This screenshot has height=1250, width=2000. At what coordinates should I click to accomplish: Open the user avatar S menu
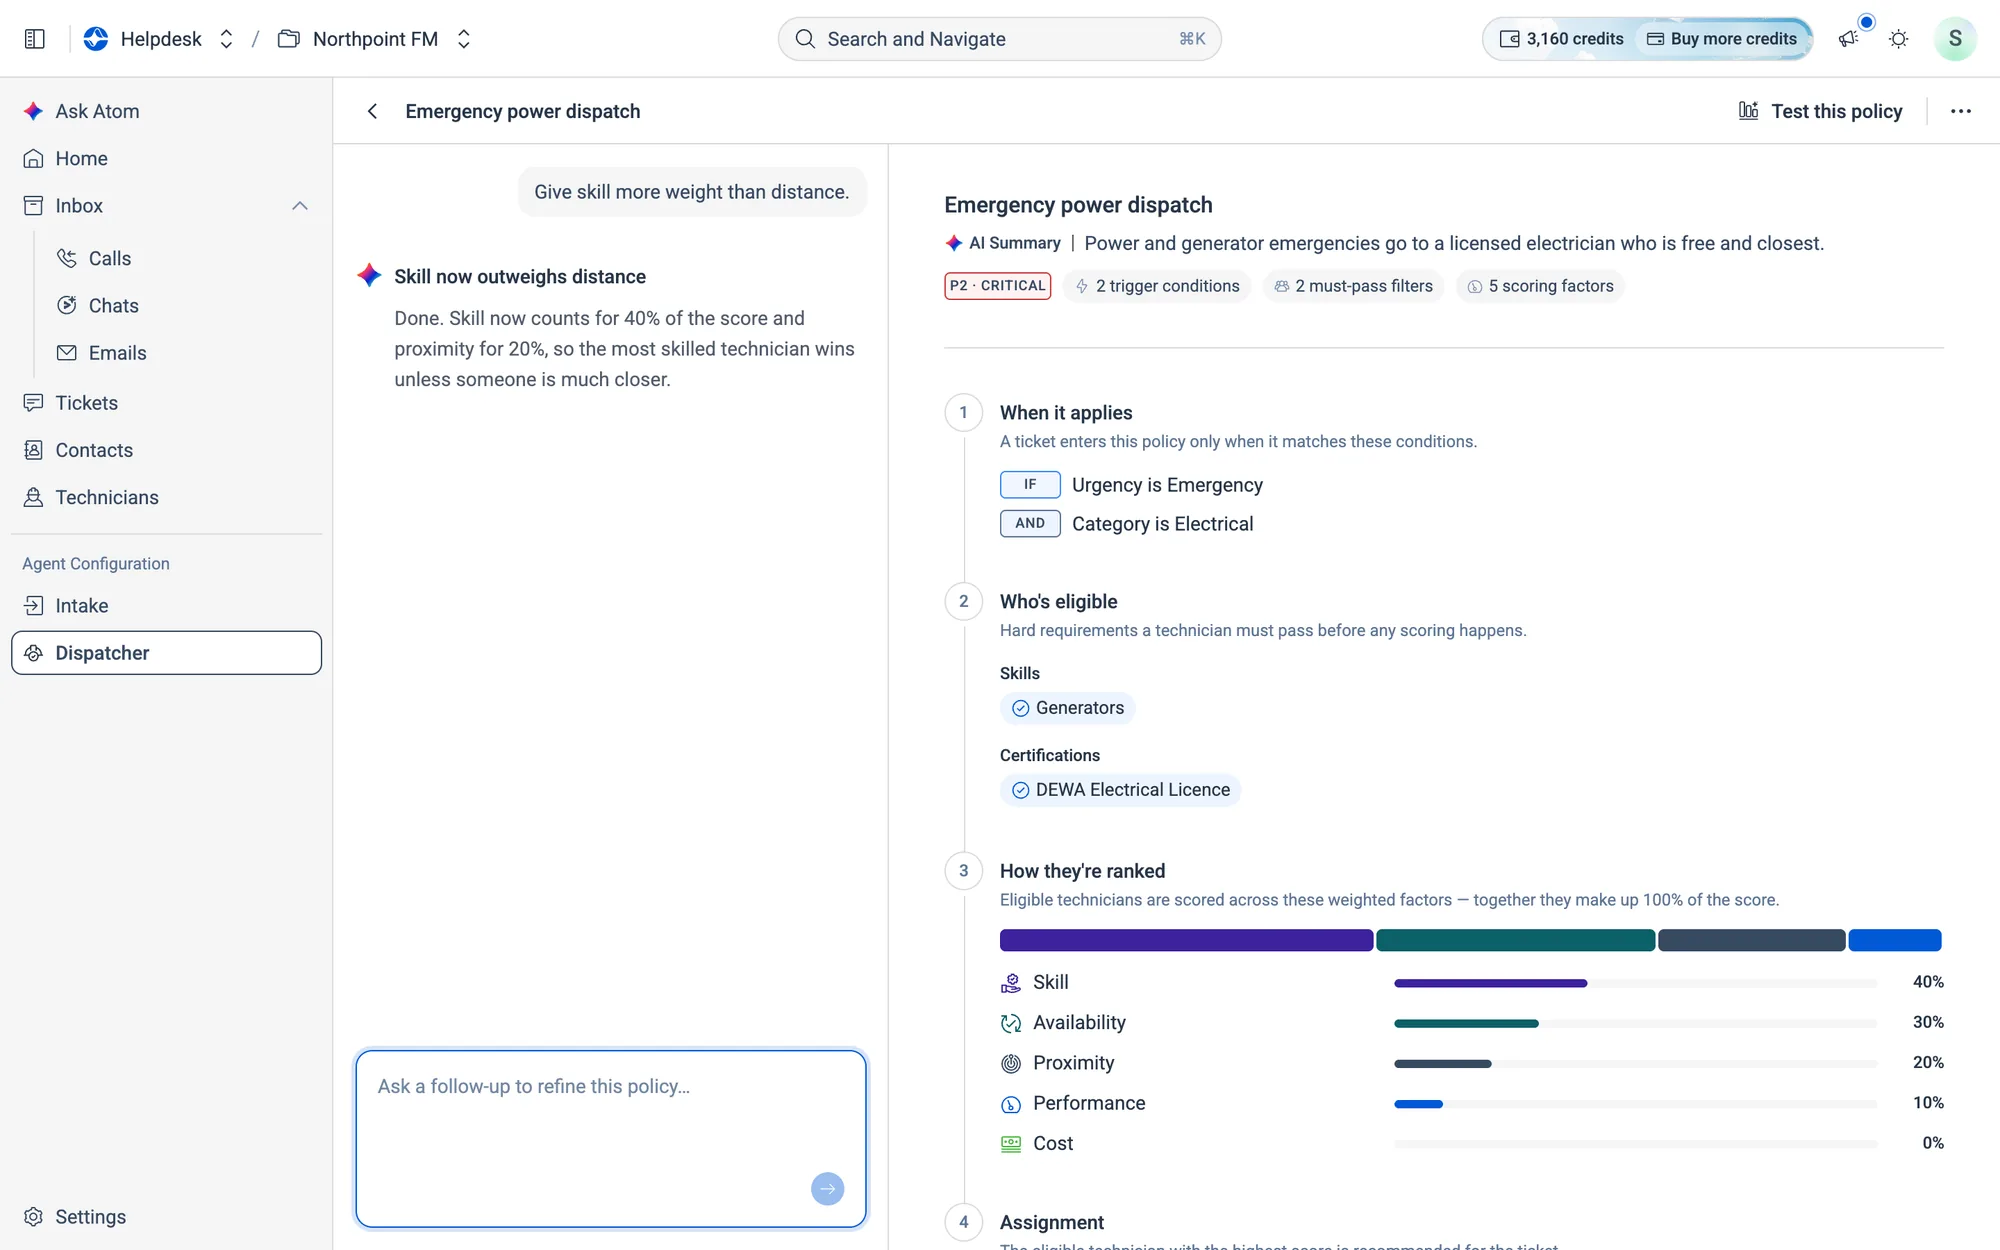pos(1955,39)
